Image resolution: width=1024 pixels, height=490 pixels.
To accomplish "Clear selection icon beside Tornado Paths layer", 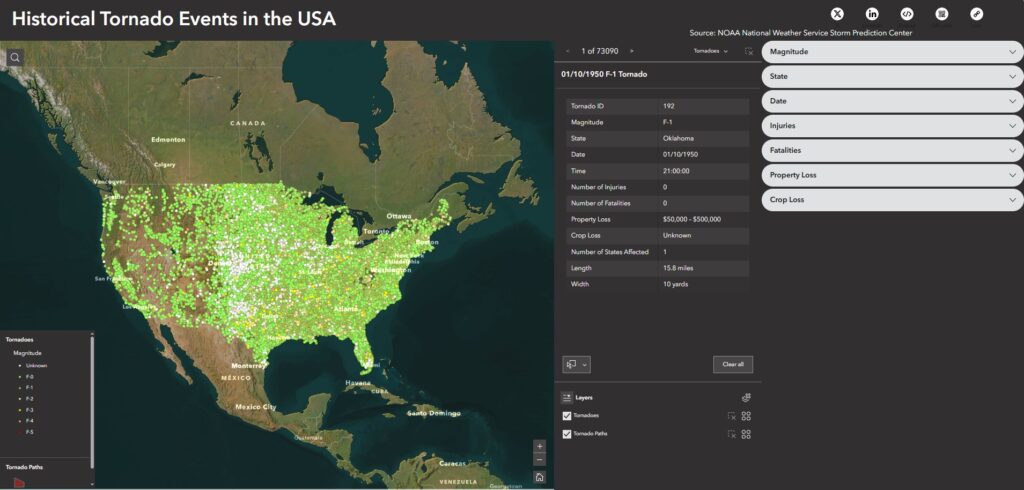I will click(732, 434).
